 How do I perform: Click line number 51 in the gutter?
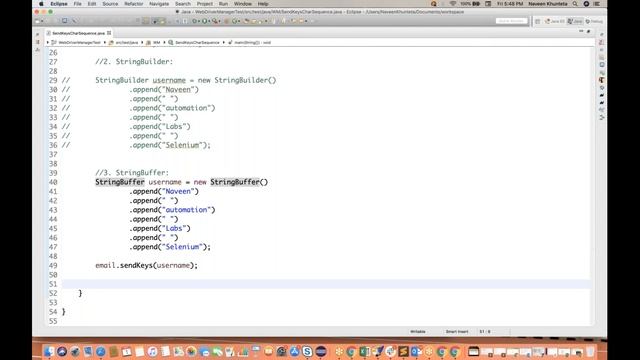coord(53,284)
